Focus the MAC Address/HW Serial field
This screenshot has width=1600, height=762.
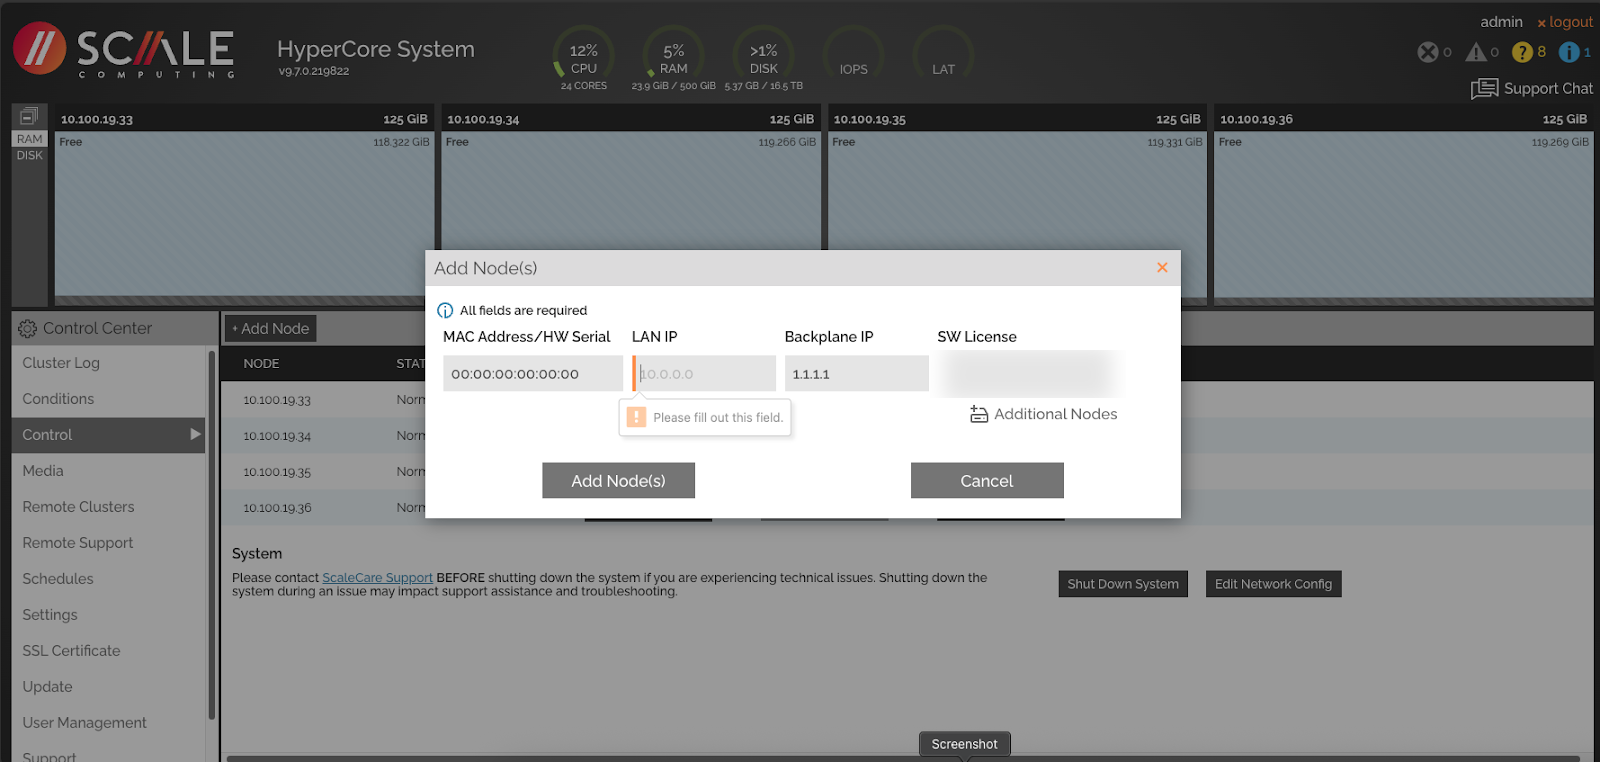click(533, 374)
